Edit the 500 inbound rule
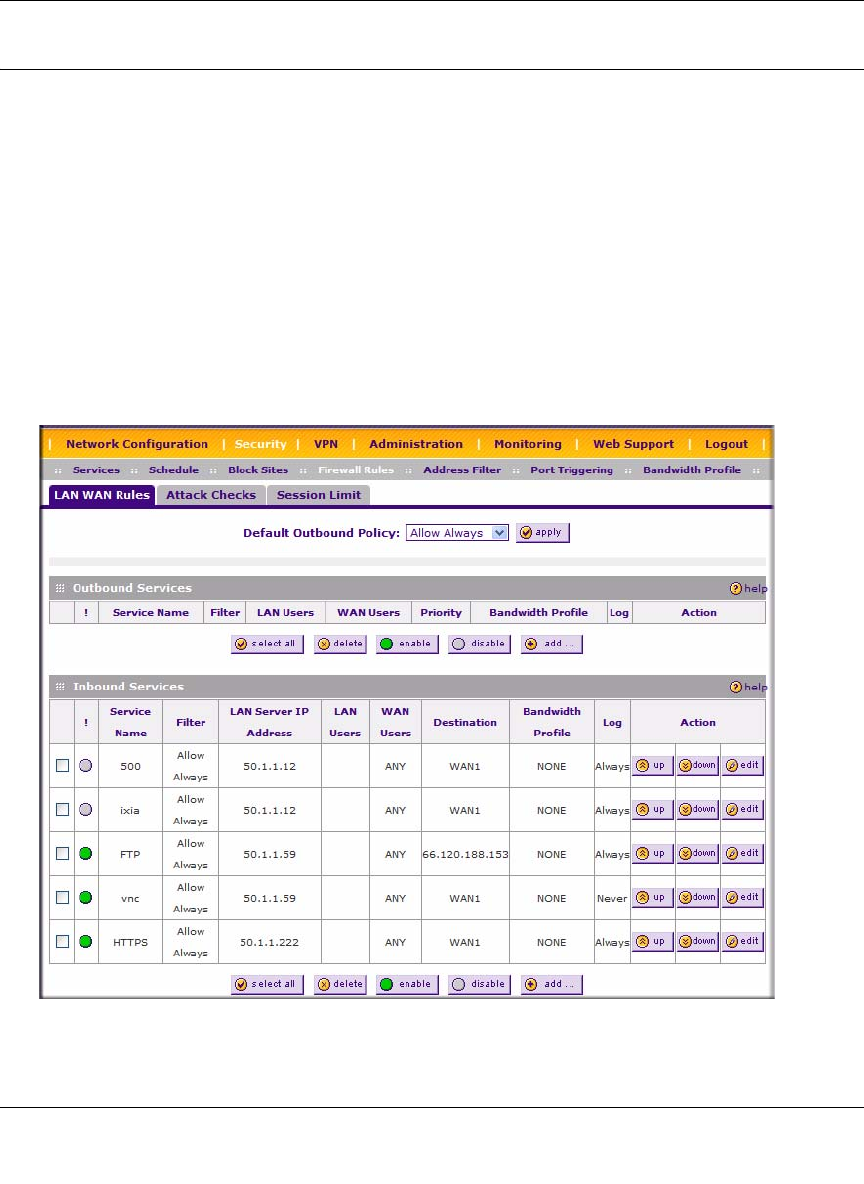The image size is (864, 1184). click(743, 766)
